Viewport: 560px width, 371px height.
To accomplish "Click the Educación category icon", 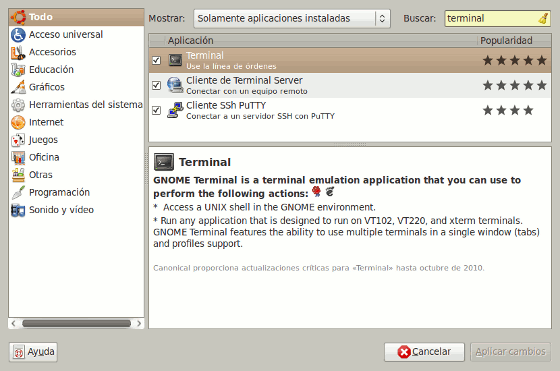I will [x=18, y=70].
